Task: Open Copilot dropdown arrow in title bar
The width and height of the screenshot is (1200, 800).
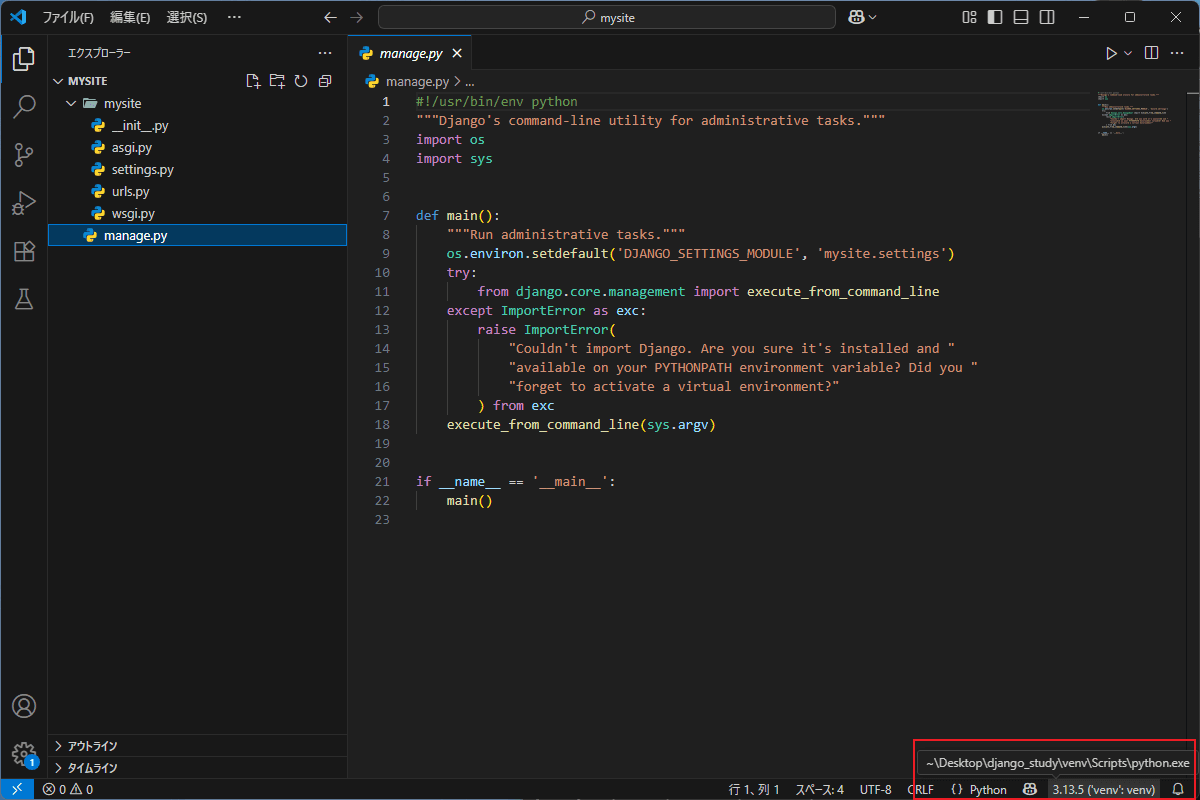Action: (873, 17)
